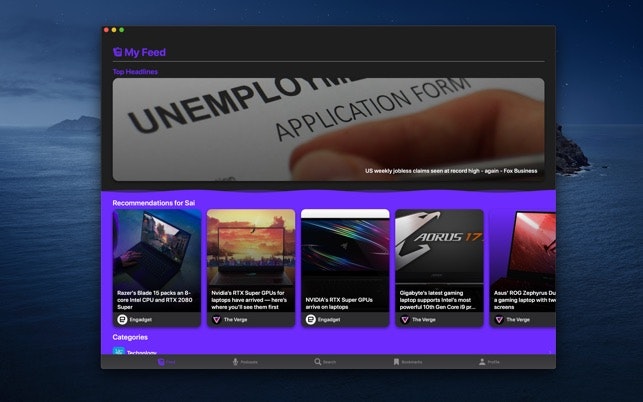This screenshot has width=643, height=402.
Task: Open the unemployment application headline image
Action: pyautogui.click(x=328, y=129)
